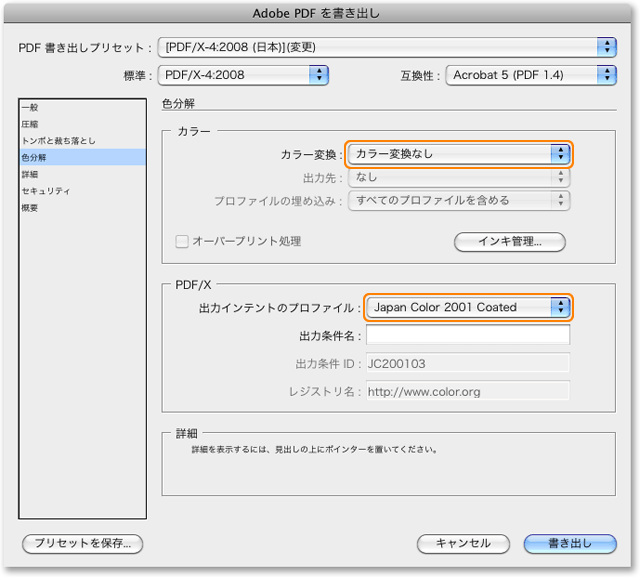Click the プロファイルの埋め込み dropdown
Screen dimensions: 640x577
click(x=459, y=200)
